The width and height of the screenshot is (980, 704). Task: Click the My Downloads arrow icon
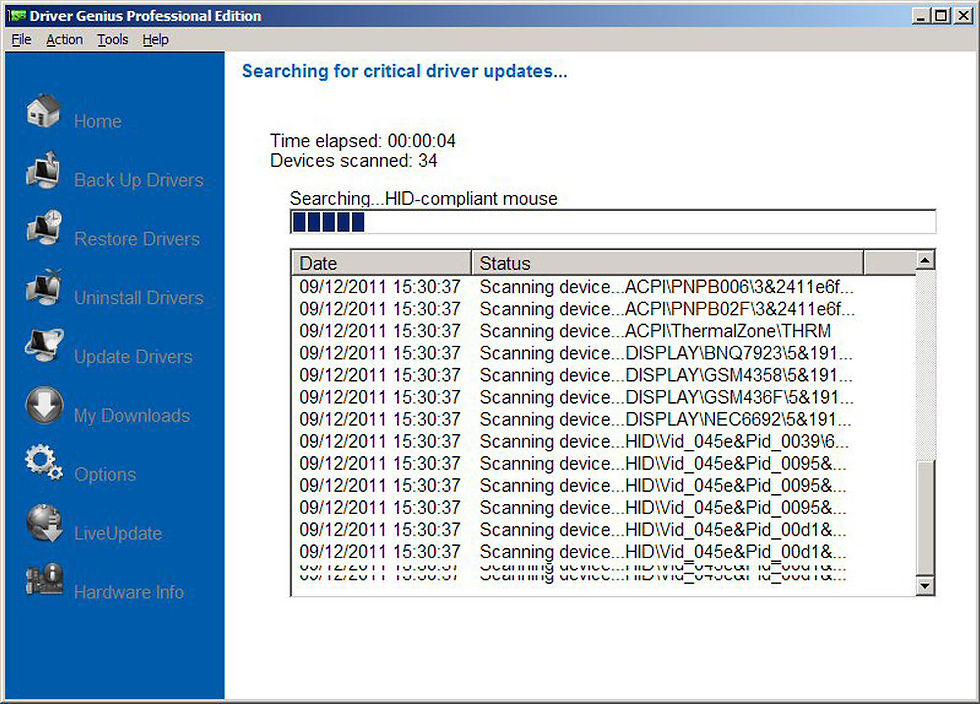pos(44,405)
